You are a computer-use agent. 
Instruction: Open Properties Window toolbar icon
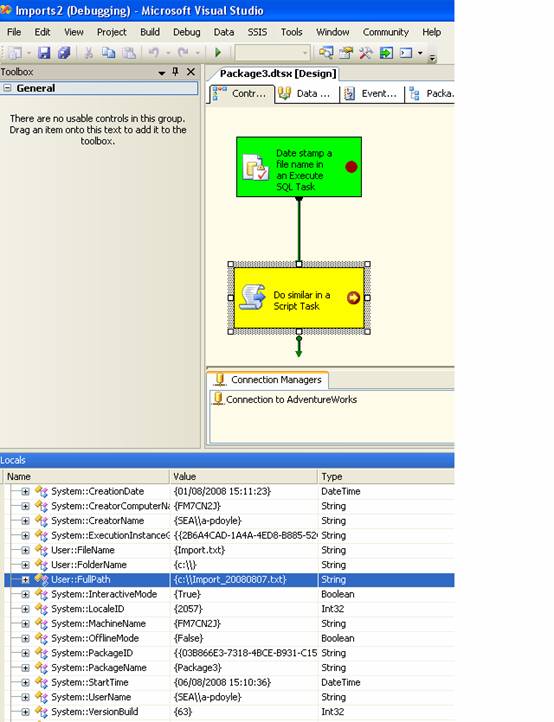click(x=346, y=53)
